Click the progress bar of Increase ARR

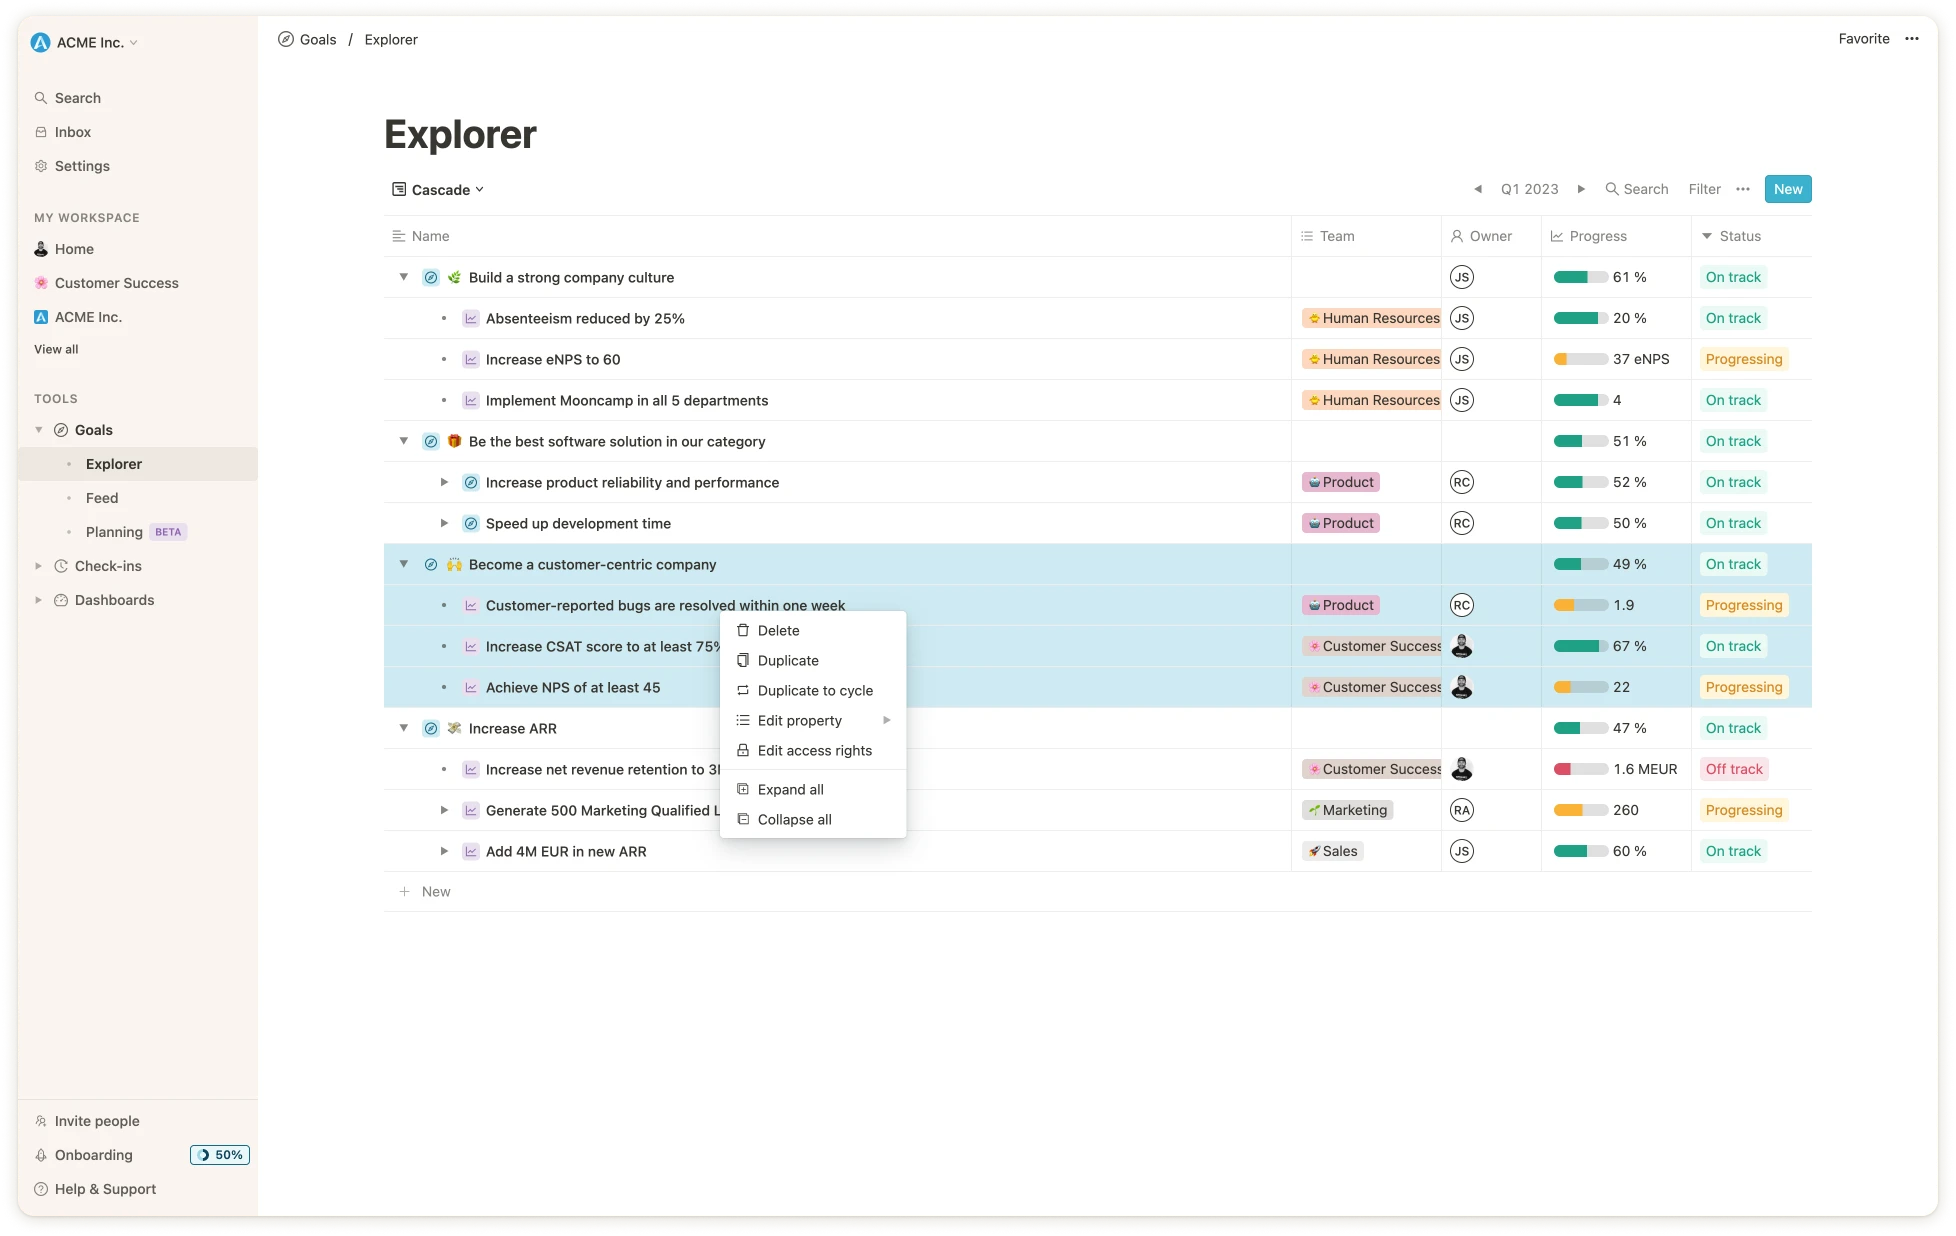[1579, 728]
